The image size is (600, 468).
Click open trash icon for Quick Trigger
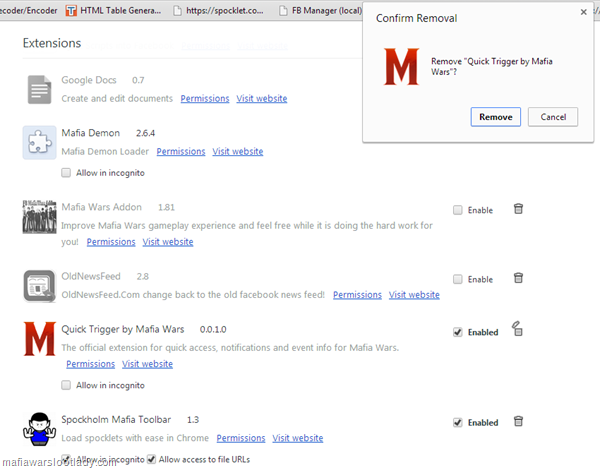(x=517, y=329)
